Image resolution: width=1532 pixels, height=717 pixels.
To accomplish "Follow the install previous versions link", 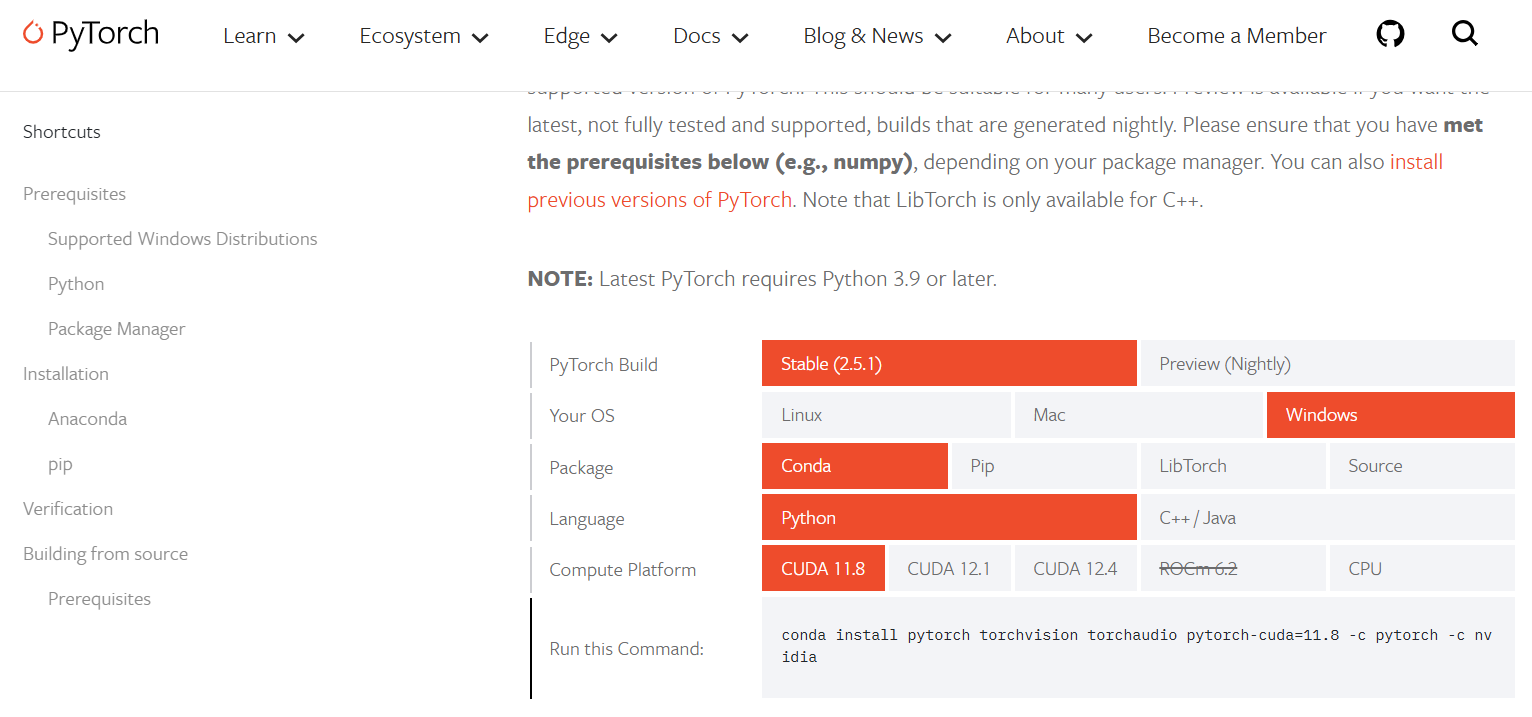I will click(660, 199).
